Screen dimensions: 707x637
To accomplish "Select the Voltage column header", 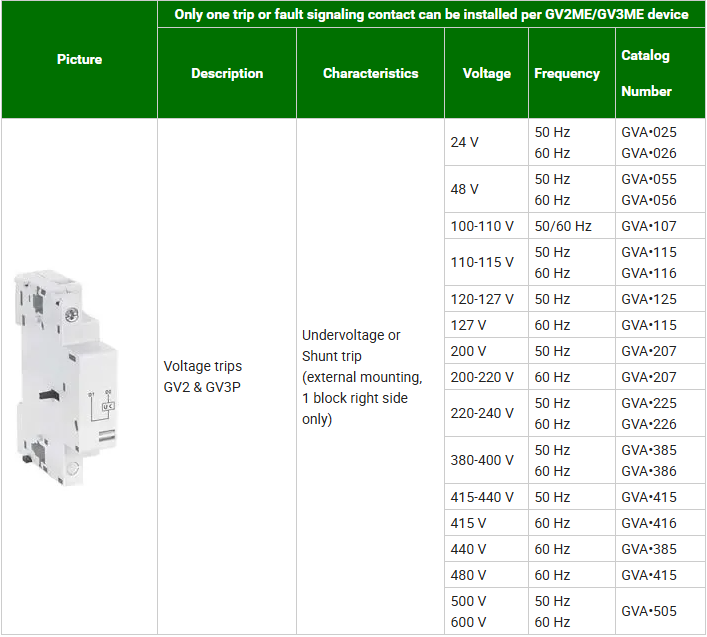I will pyautogui.click(x=486, y=73).
